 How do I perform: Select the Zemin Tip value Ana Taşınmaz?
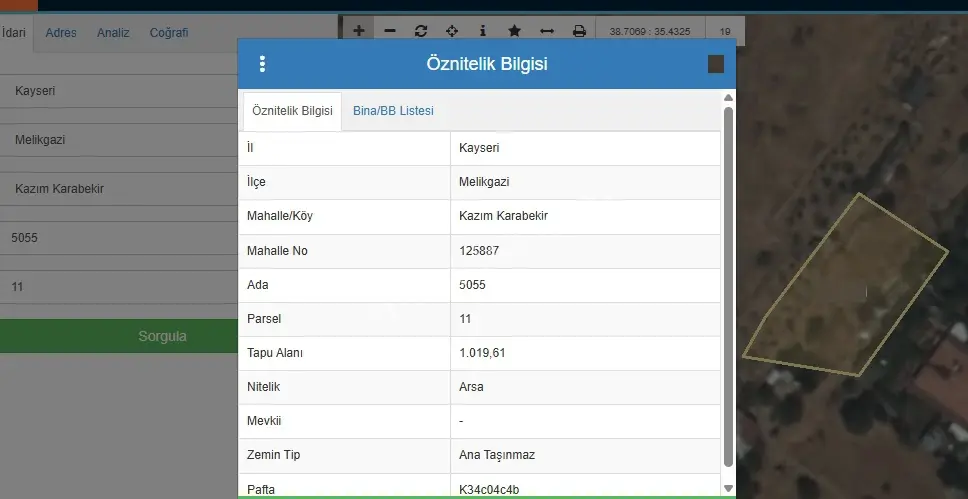(497, 455)
